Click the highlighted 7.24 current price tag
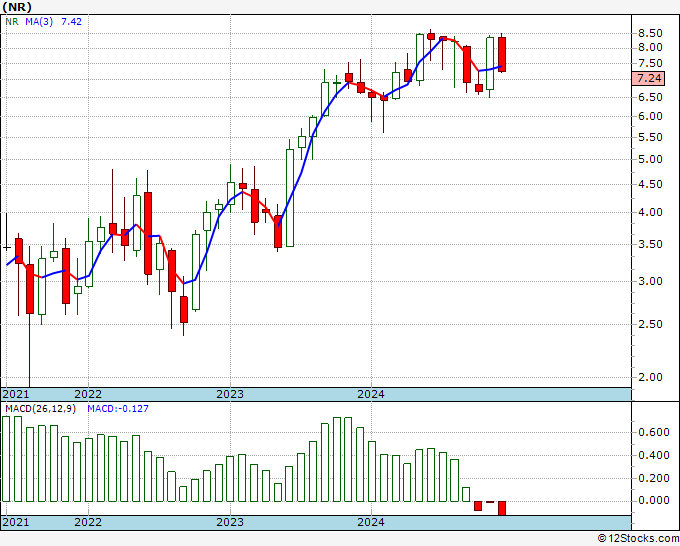This screenshot has height=546, width=680. [649, 78]
